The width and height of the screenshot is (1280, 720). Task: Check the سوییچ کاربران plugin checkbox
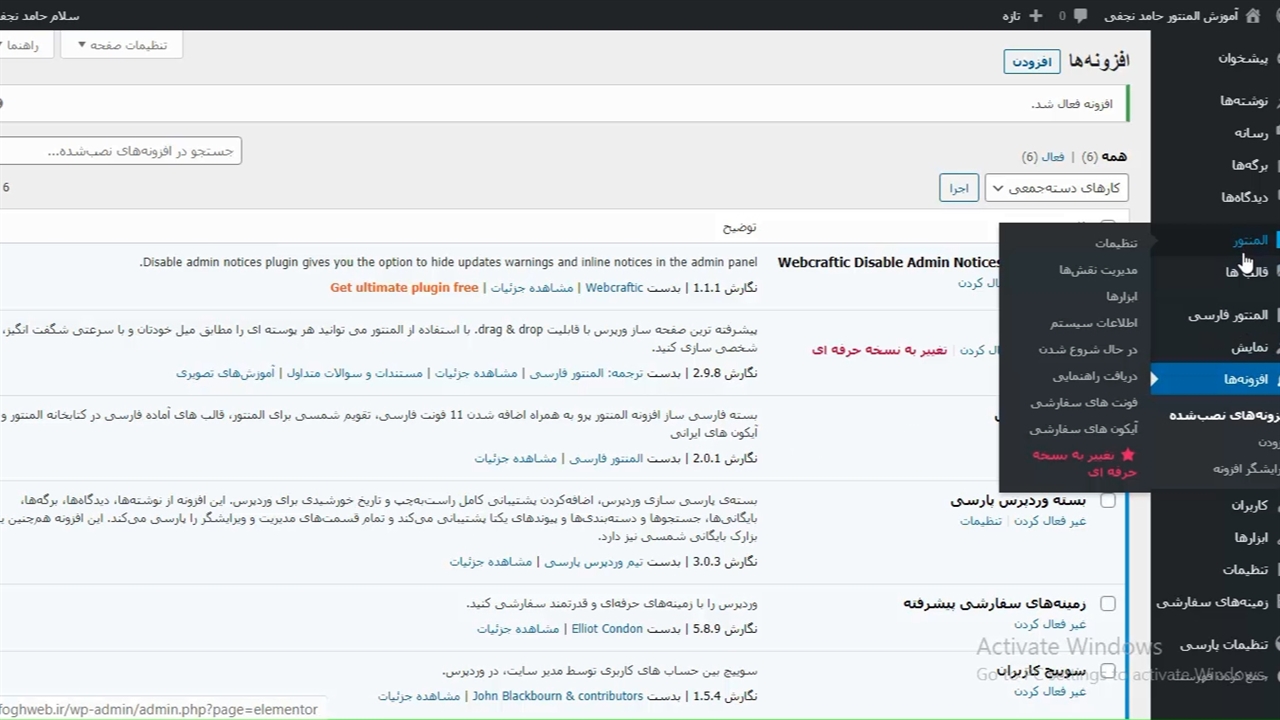(1108, 670)
